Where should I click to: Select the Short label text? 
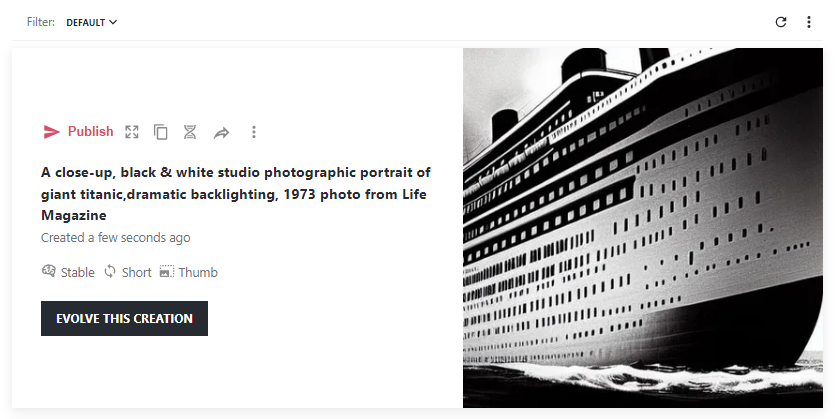pos(137,272)
